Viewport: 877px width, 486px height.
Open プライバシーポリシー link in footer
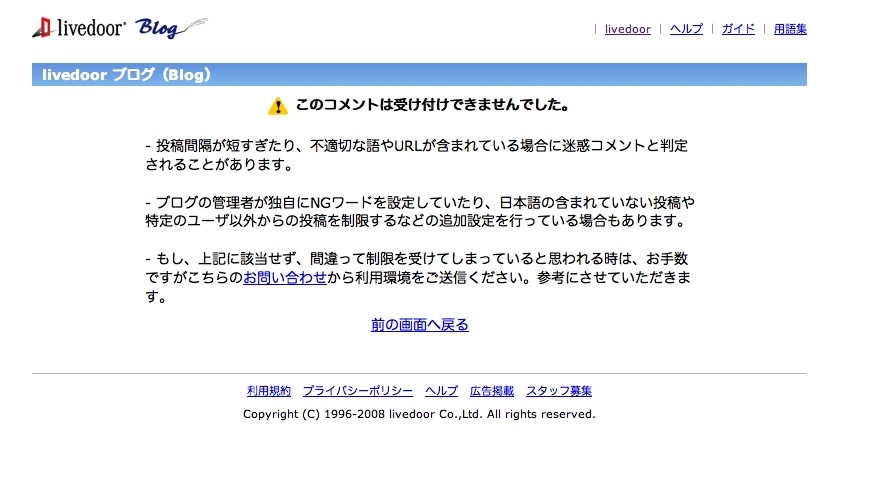(358, 391)
